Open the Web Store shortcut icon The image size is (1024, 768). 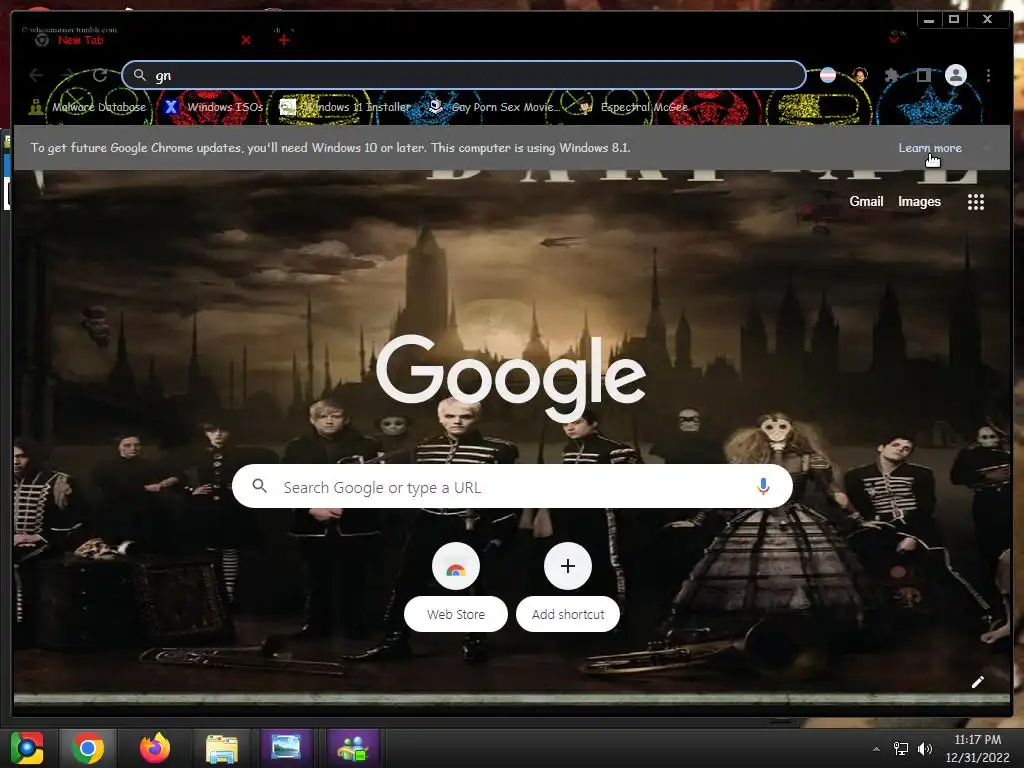pyautogui.click(x=456, y=566)
